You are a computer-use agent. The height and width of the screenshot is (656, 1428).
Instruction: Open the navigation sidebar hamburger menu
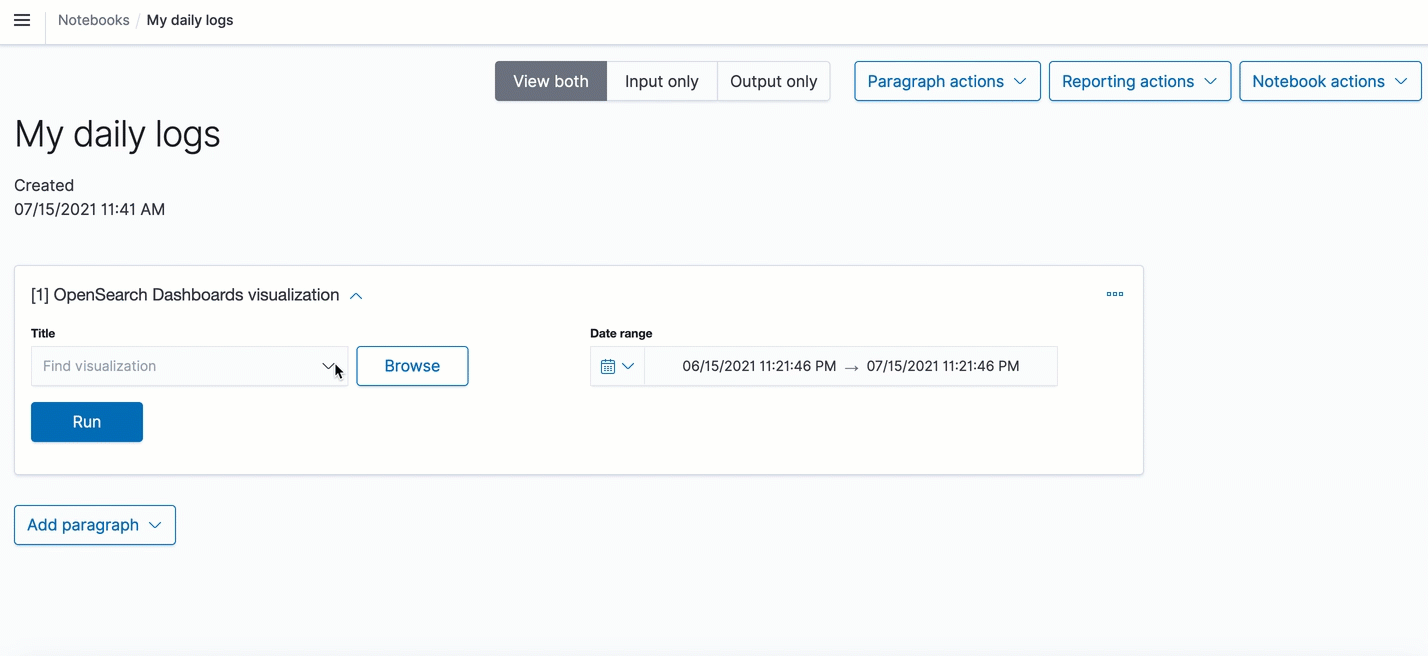22,20
